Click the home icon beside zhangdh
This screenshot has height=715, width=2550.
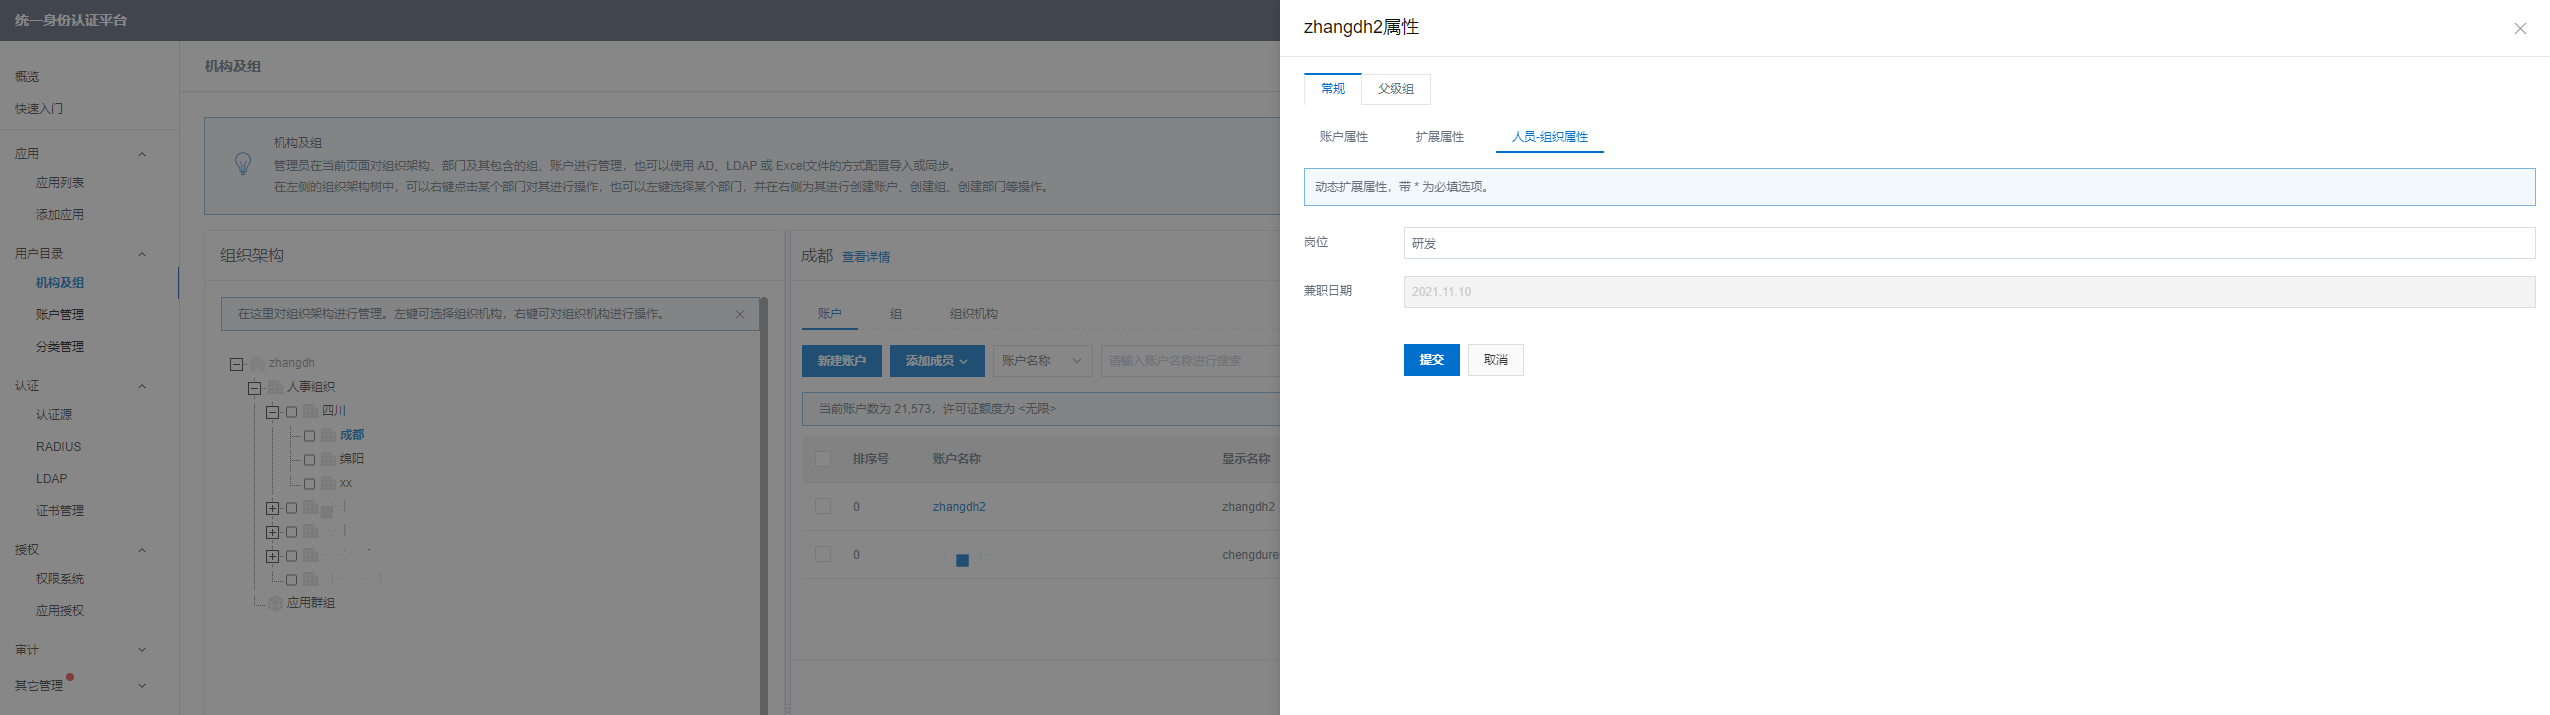click(x=257, y=363)
